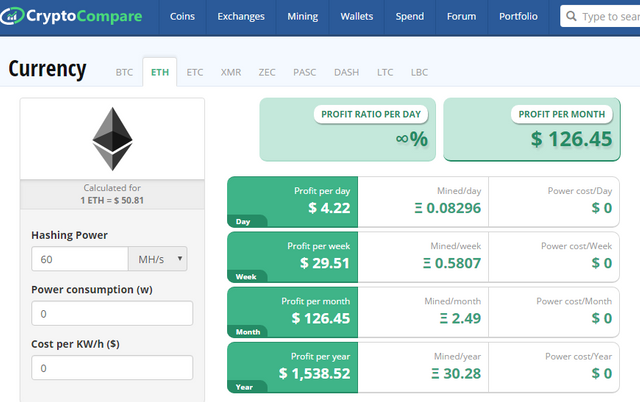Open the Coins menu
The height and width of the screenshot is (402, 640).
(182, 17)
